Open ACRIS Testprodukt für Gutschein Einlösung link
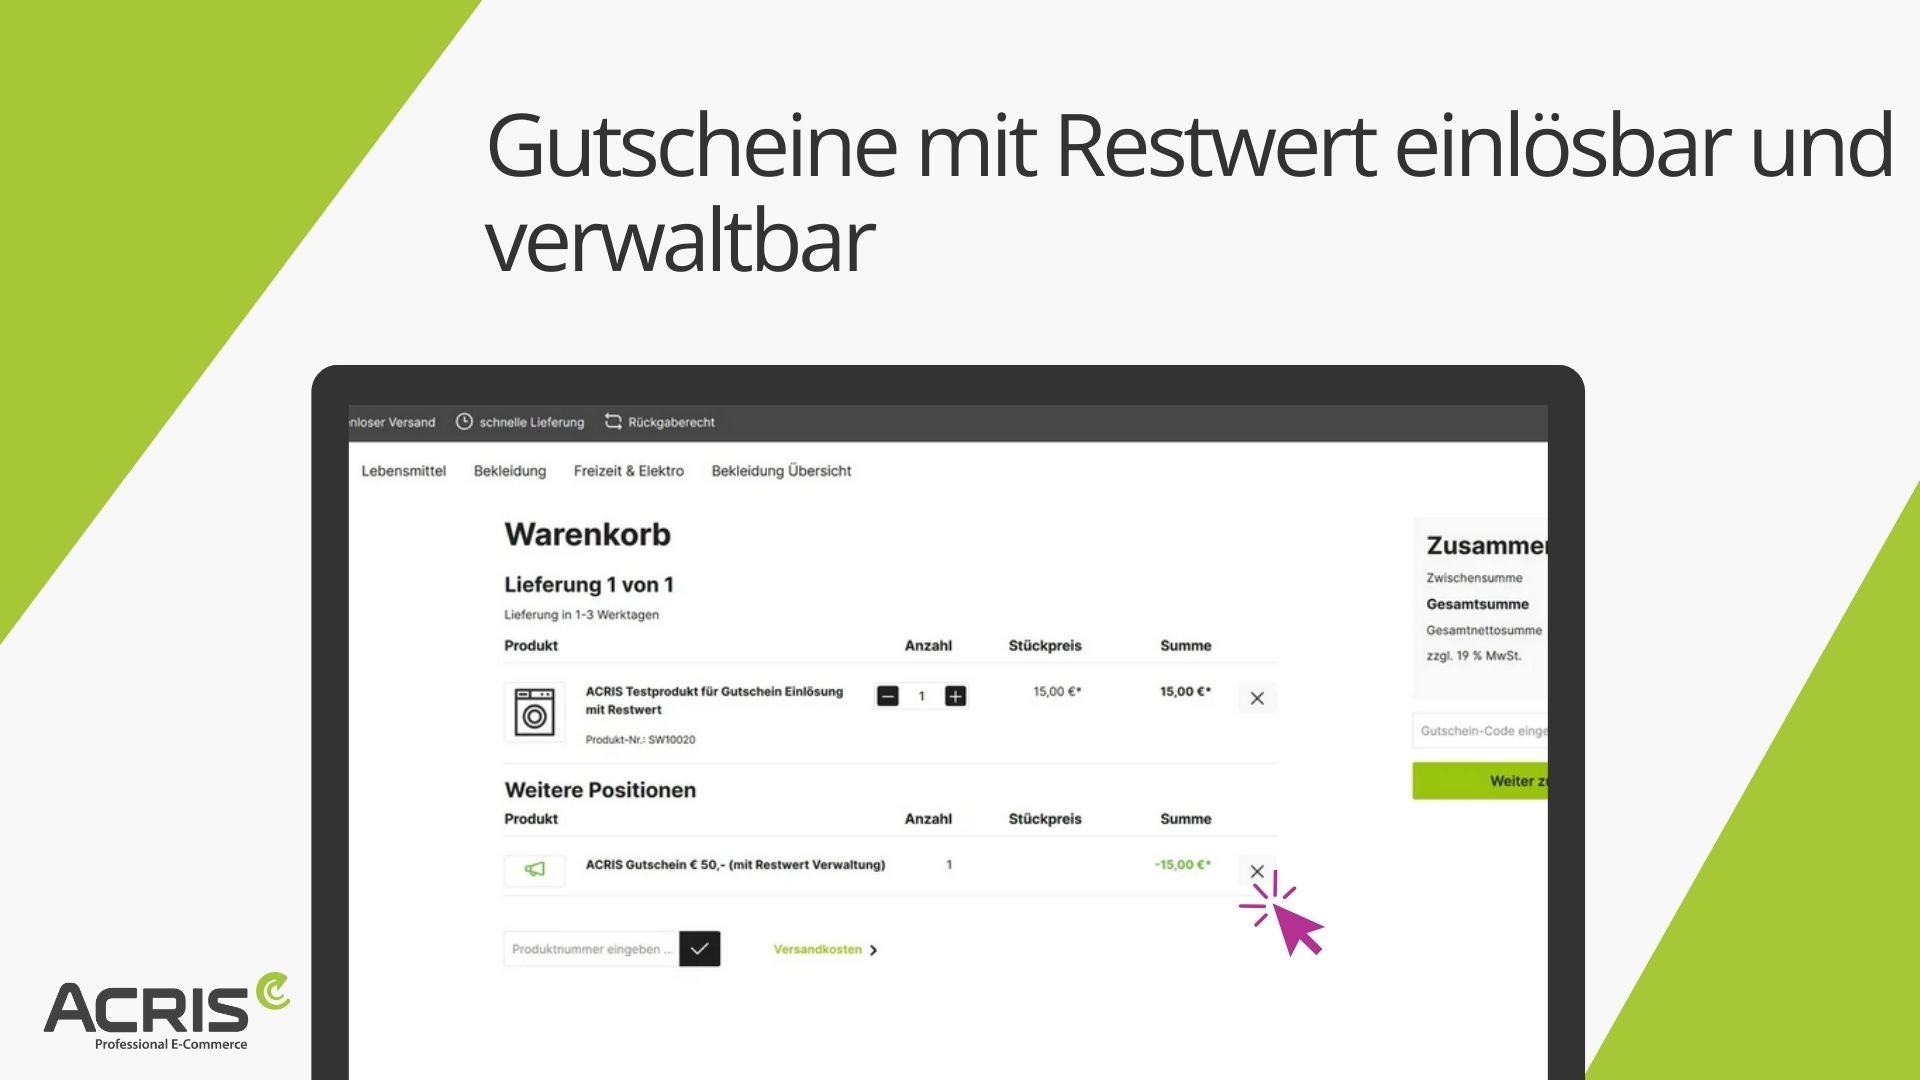1920x1080 pixels. coord(714,700)
